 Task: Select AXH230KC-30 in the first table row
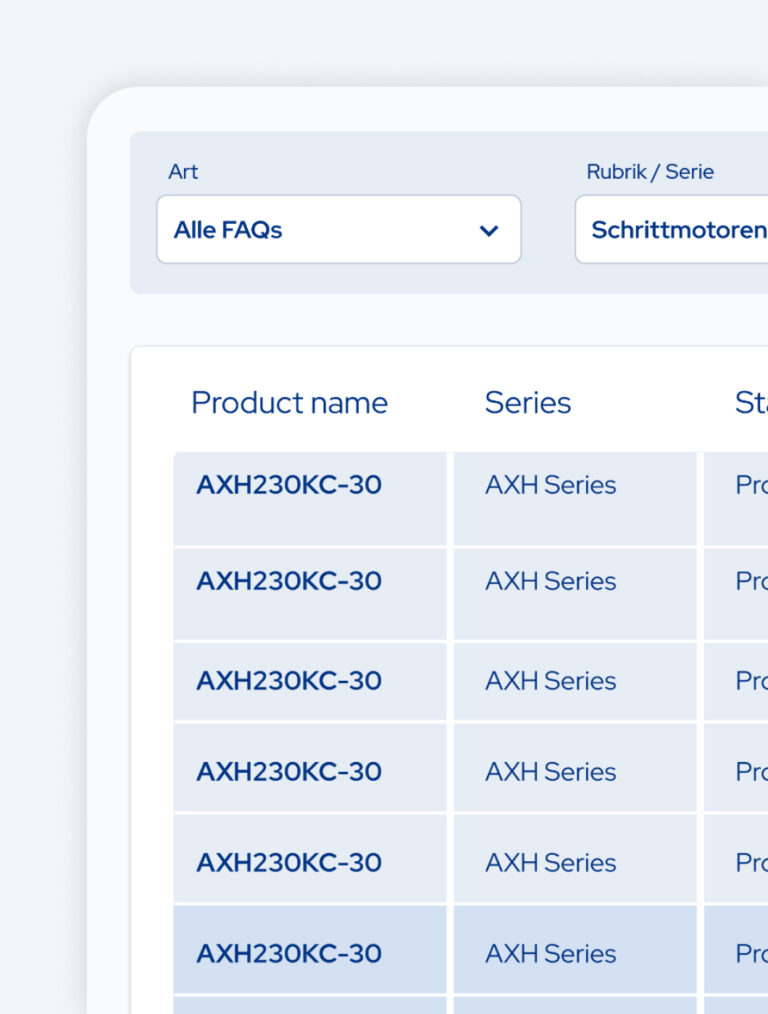(288, 485)
